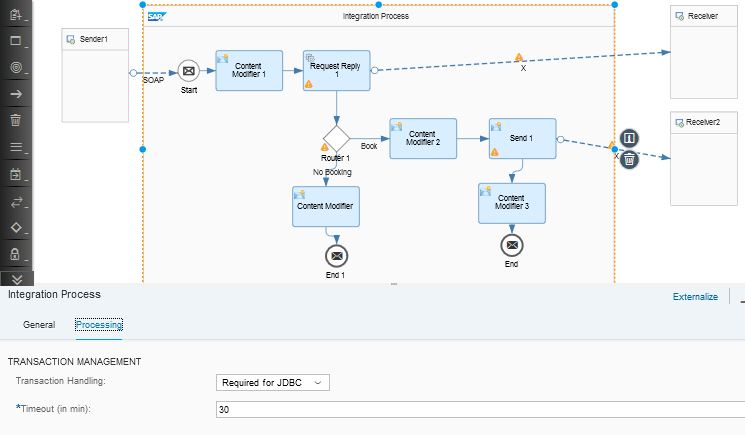Open the Process palette icon

[16, 41]
